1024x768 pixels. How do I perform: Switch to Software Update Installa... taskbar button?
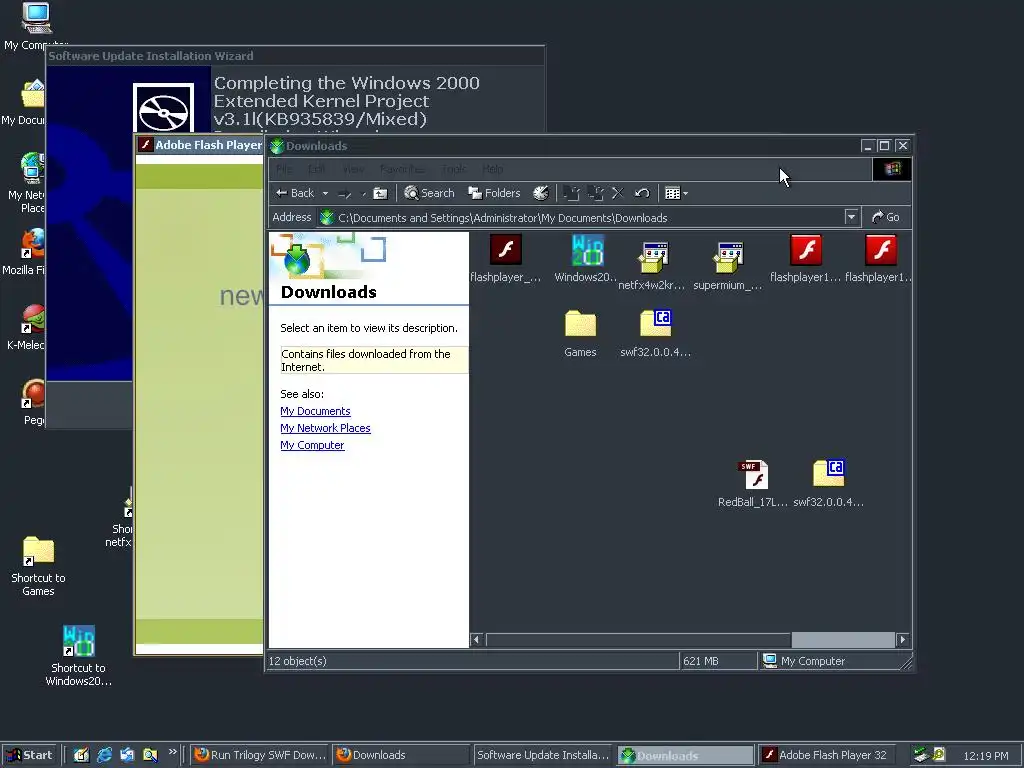pos(543,755)
